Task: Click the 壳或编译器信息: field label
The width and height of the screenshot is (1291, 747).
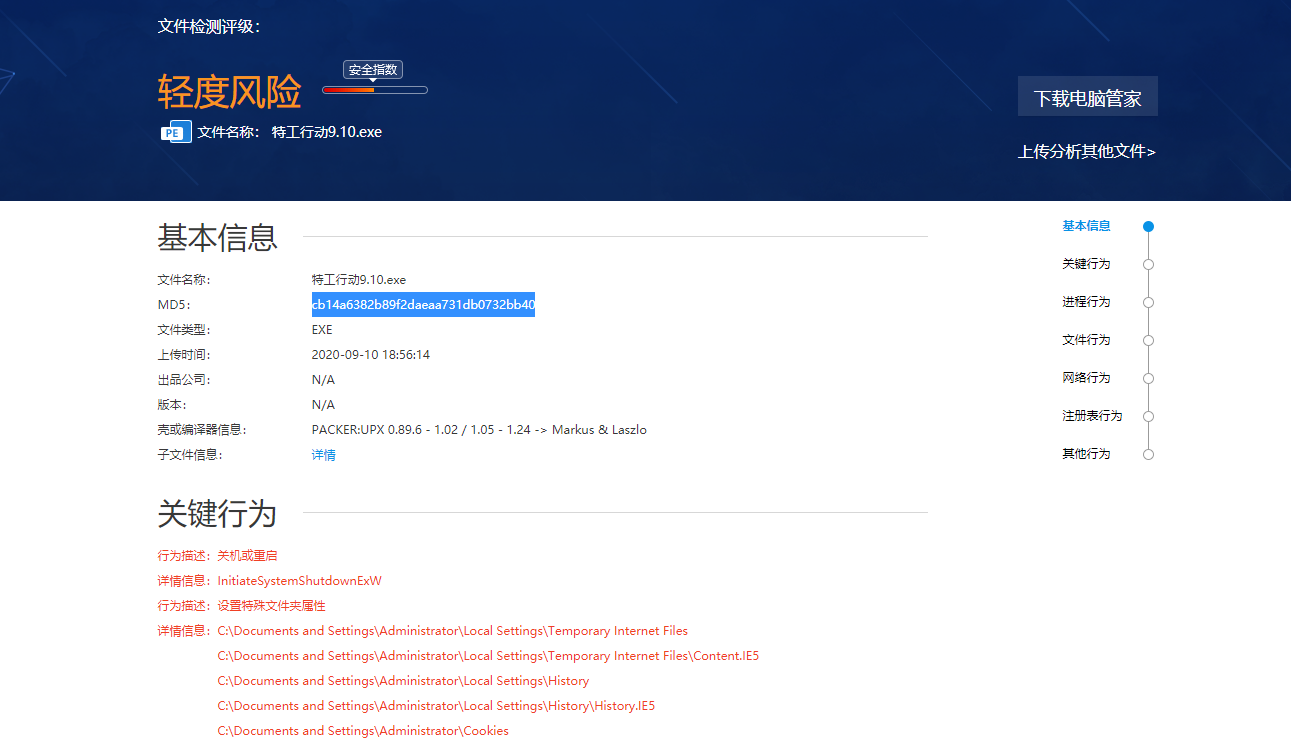Action: coord(202,430)
